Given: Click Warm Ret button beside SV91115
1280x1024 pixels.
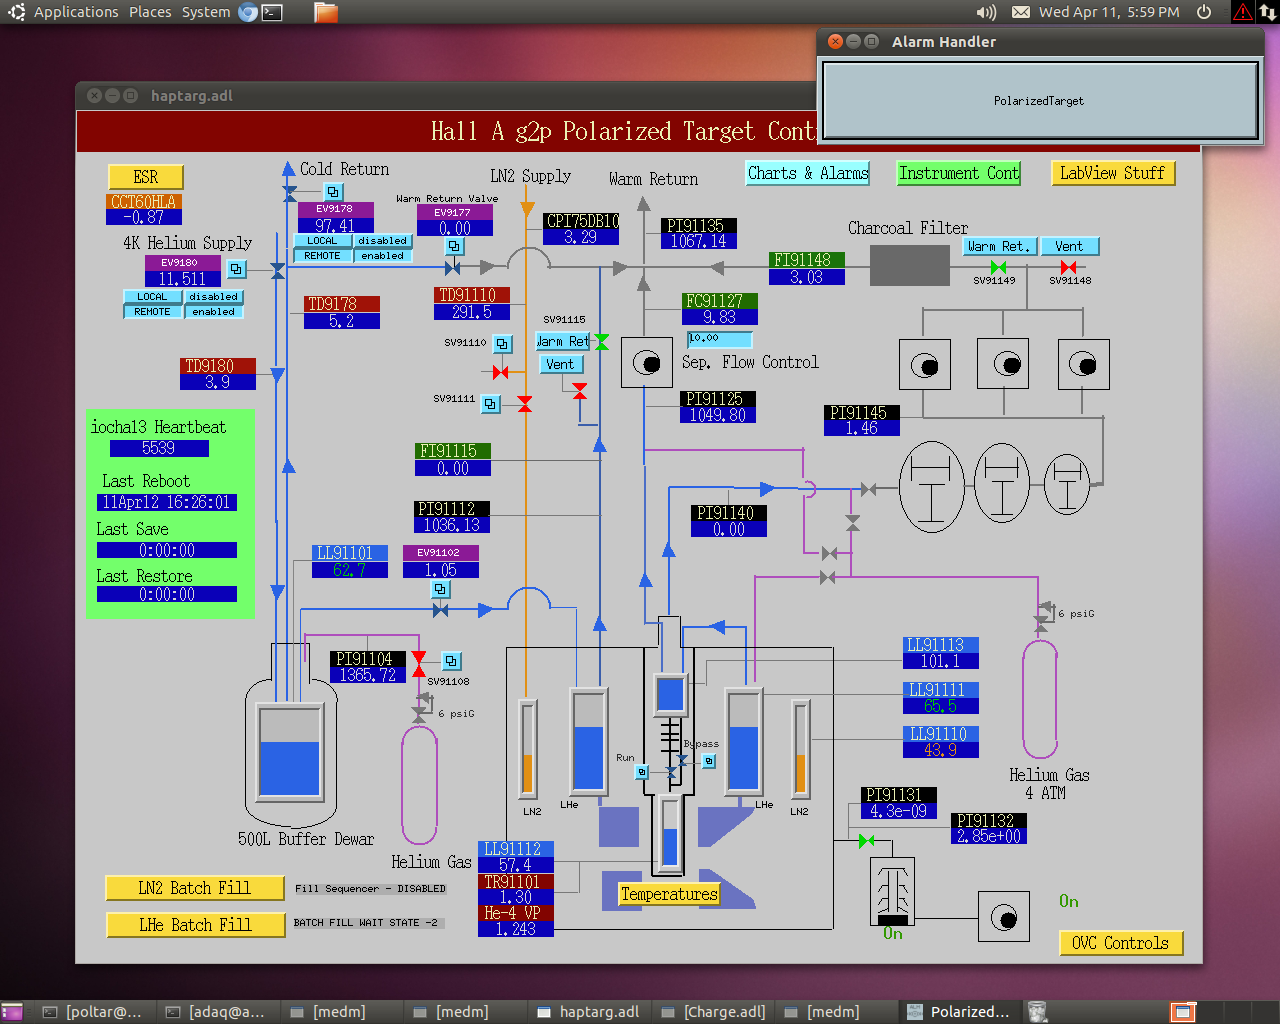Looking at the screenshot, I should (x=563, y=341).
